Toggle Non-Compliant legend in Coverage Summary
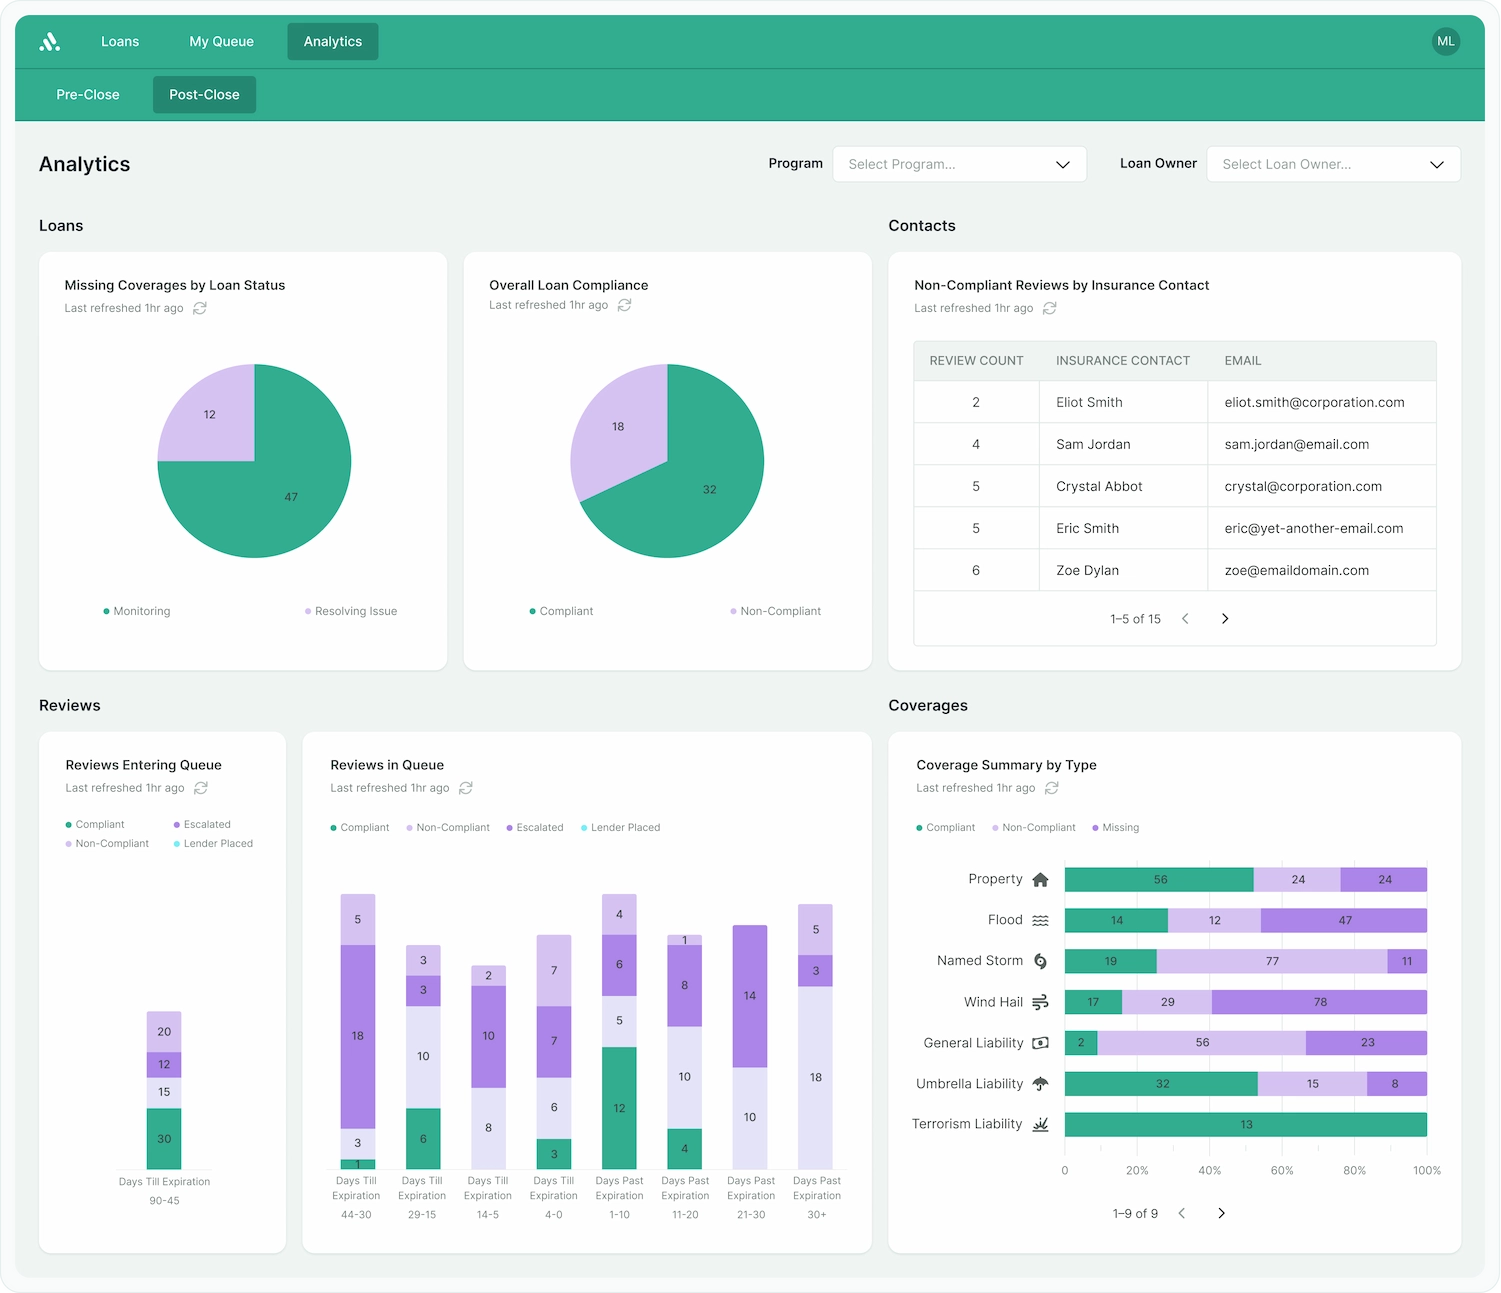 click(x=1034, y=828)
